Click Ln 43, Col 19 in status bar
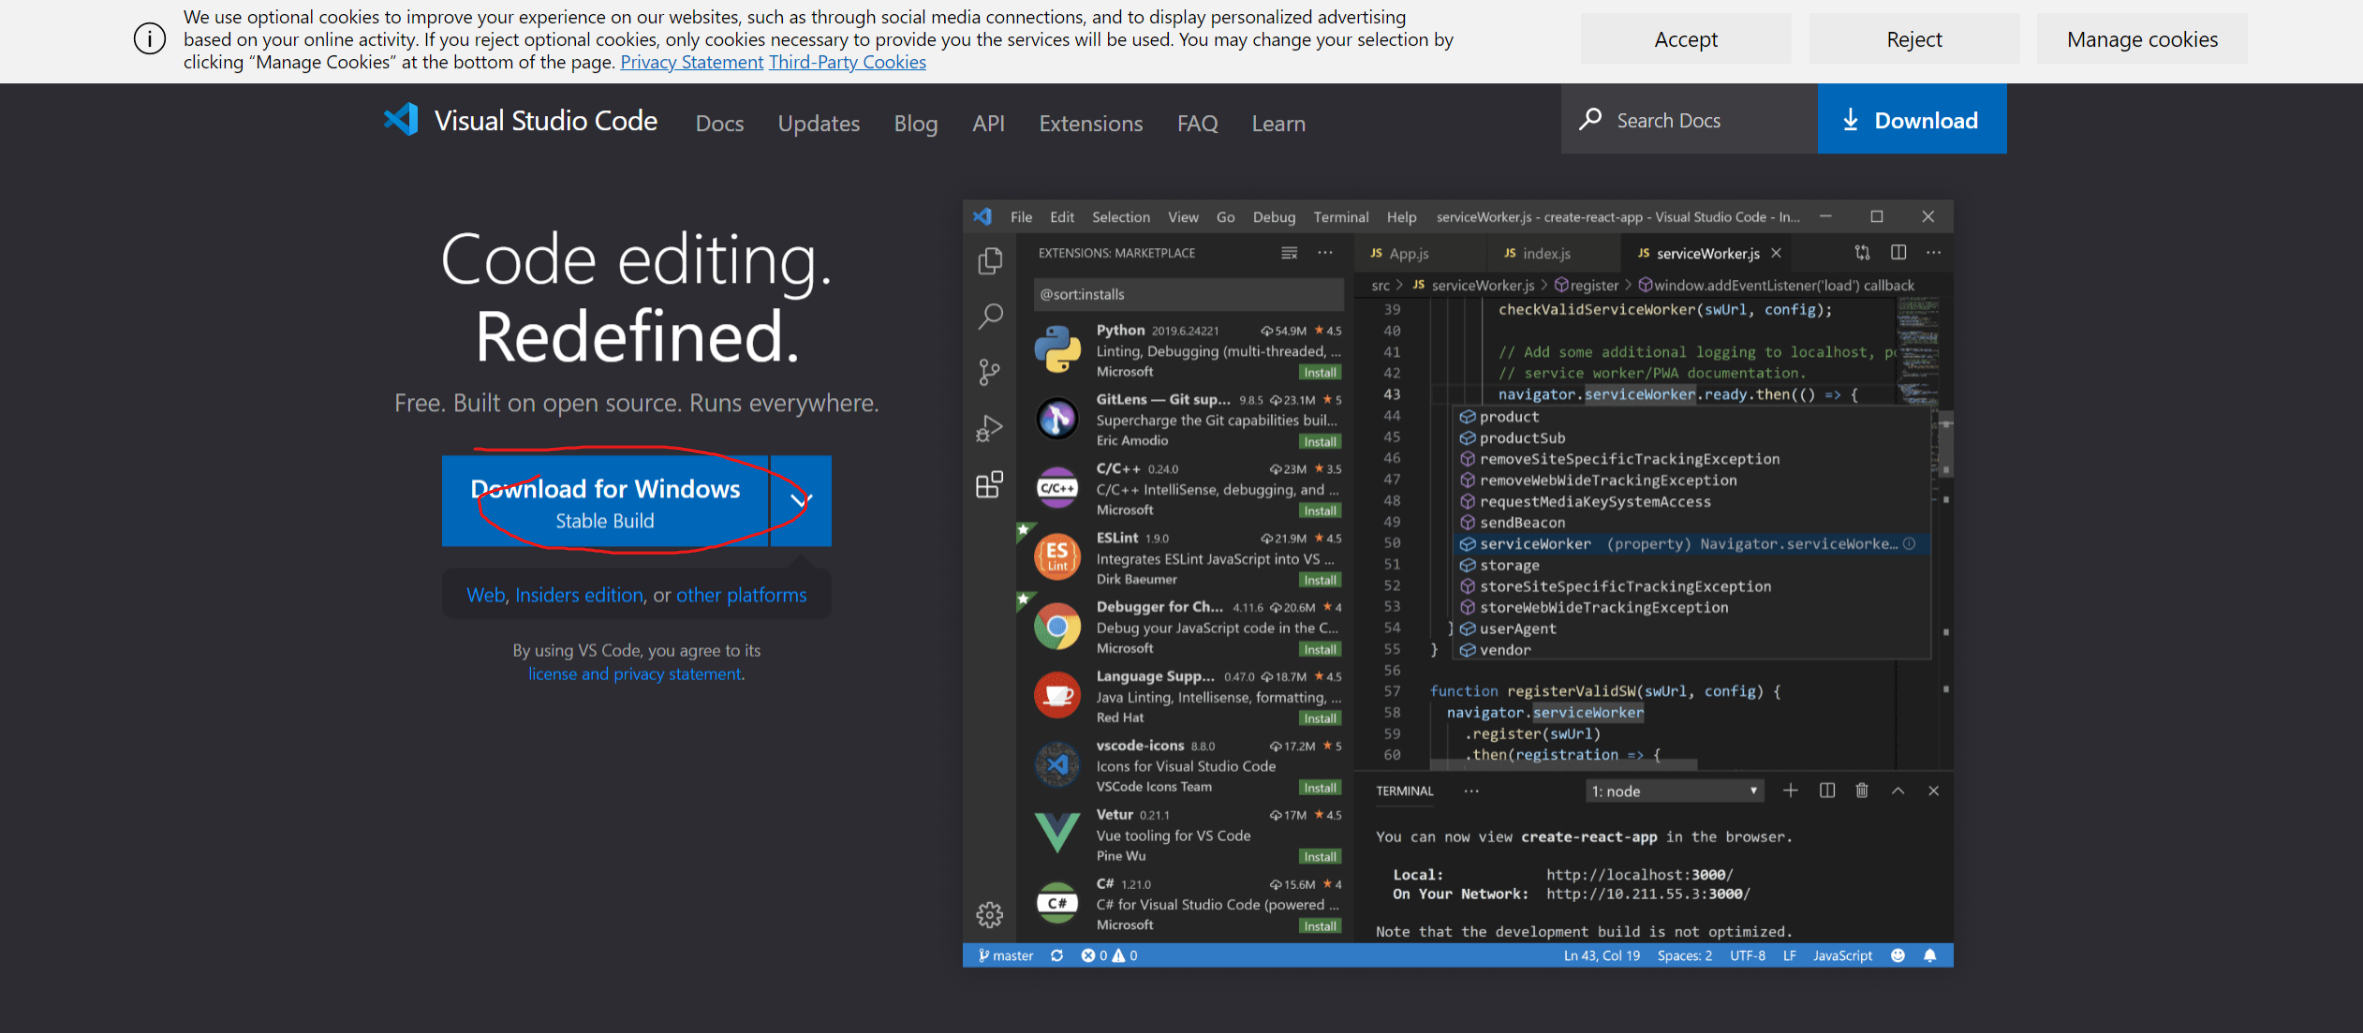This screenshot has width=2363, height=1033. click(x=1602, y=956)
